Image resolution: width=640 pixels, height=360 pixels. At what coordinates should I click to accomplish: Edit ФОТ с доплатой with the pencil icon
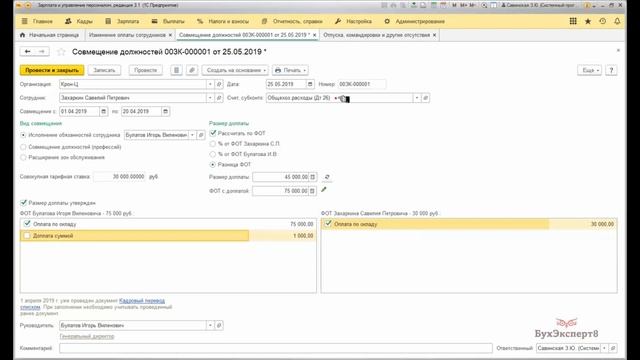pyautogui.click(x=324, y=190)
